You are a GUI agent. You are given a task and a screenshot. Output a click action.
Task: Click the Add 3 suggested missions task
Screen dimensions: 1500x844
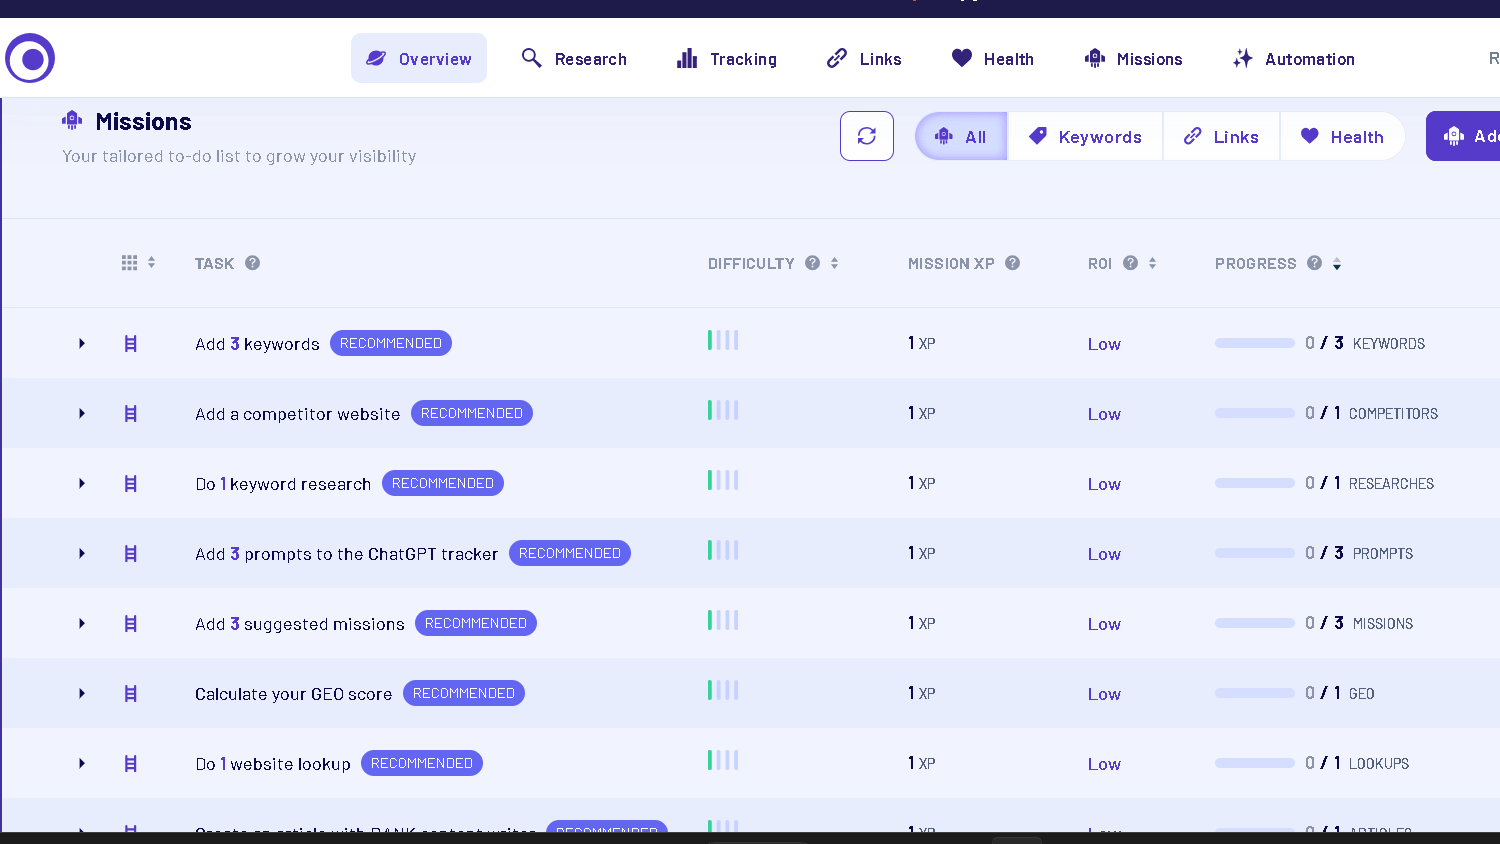300,624
